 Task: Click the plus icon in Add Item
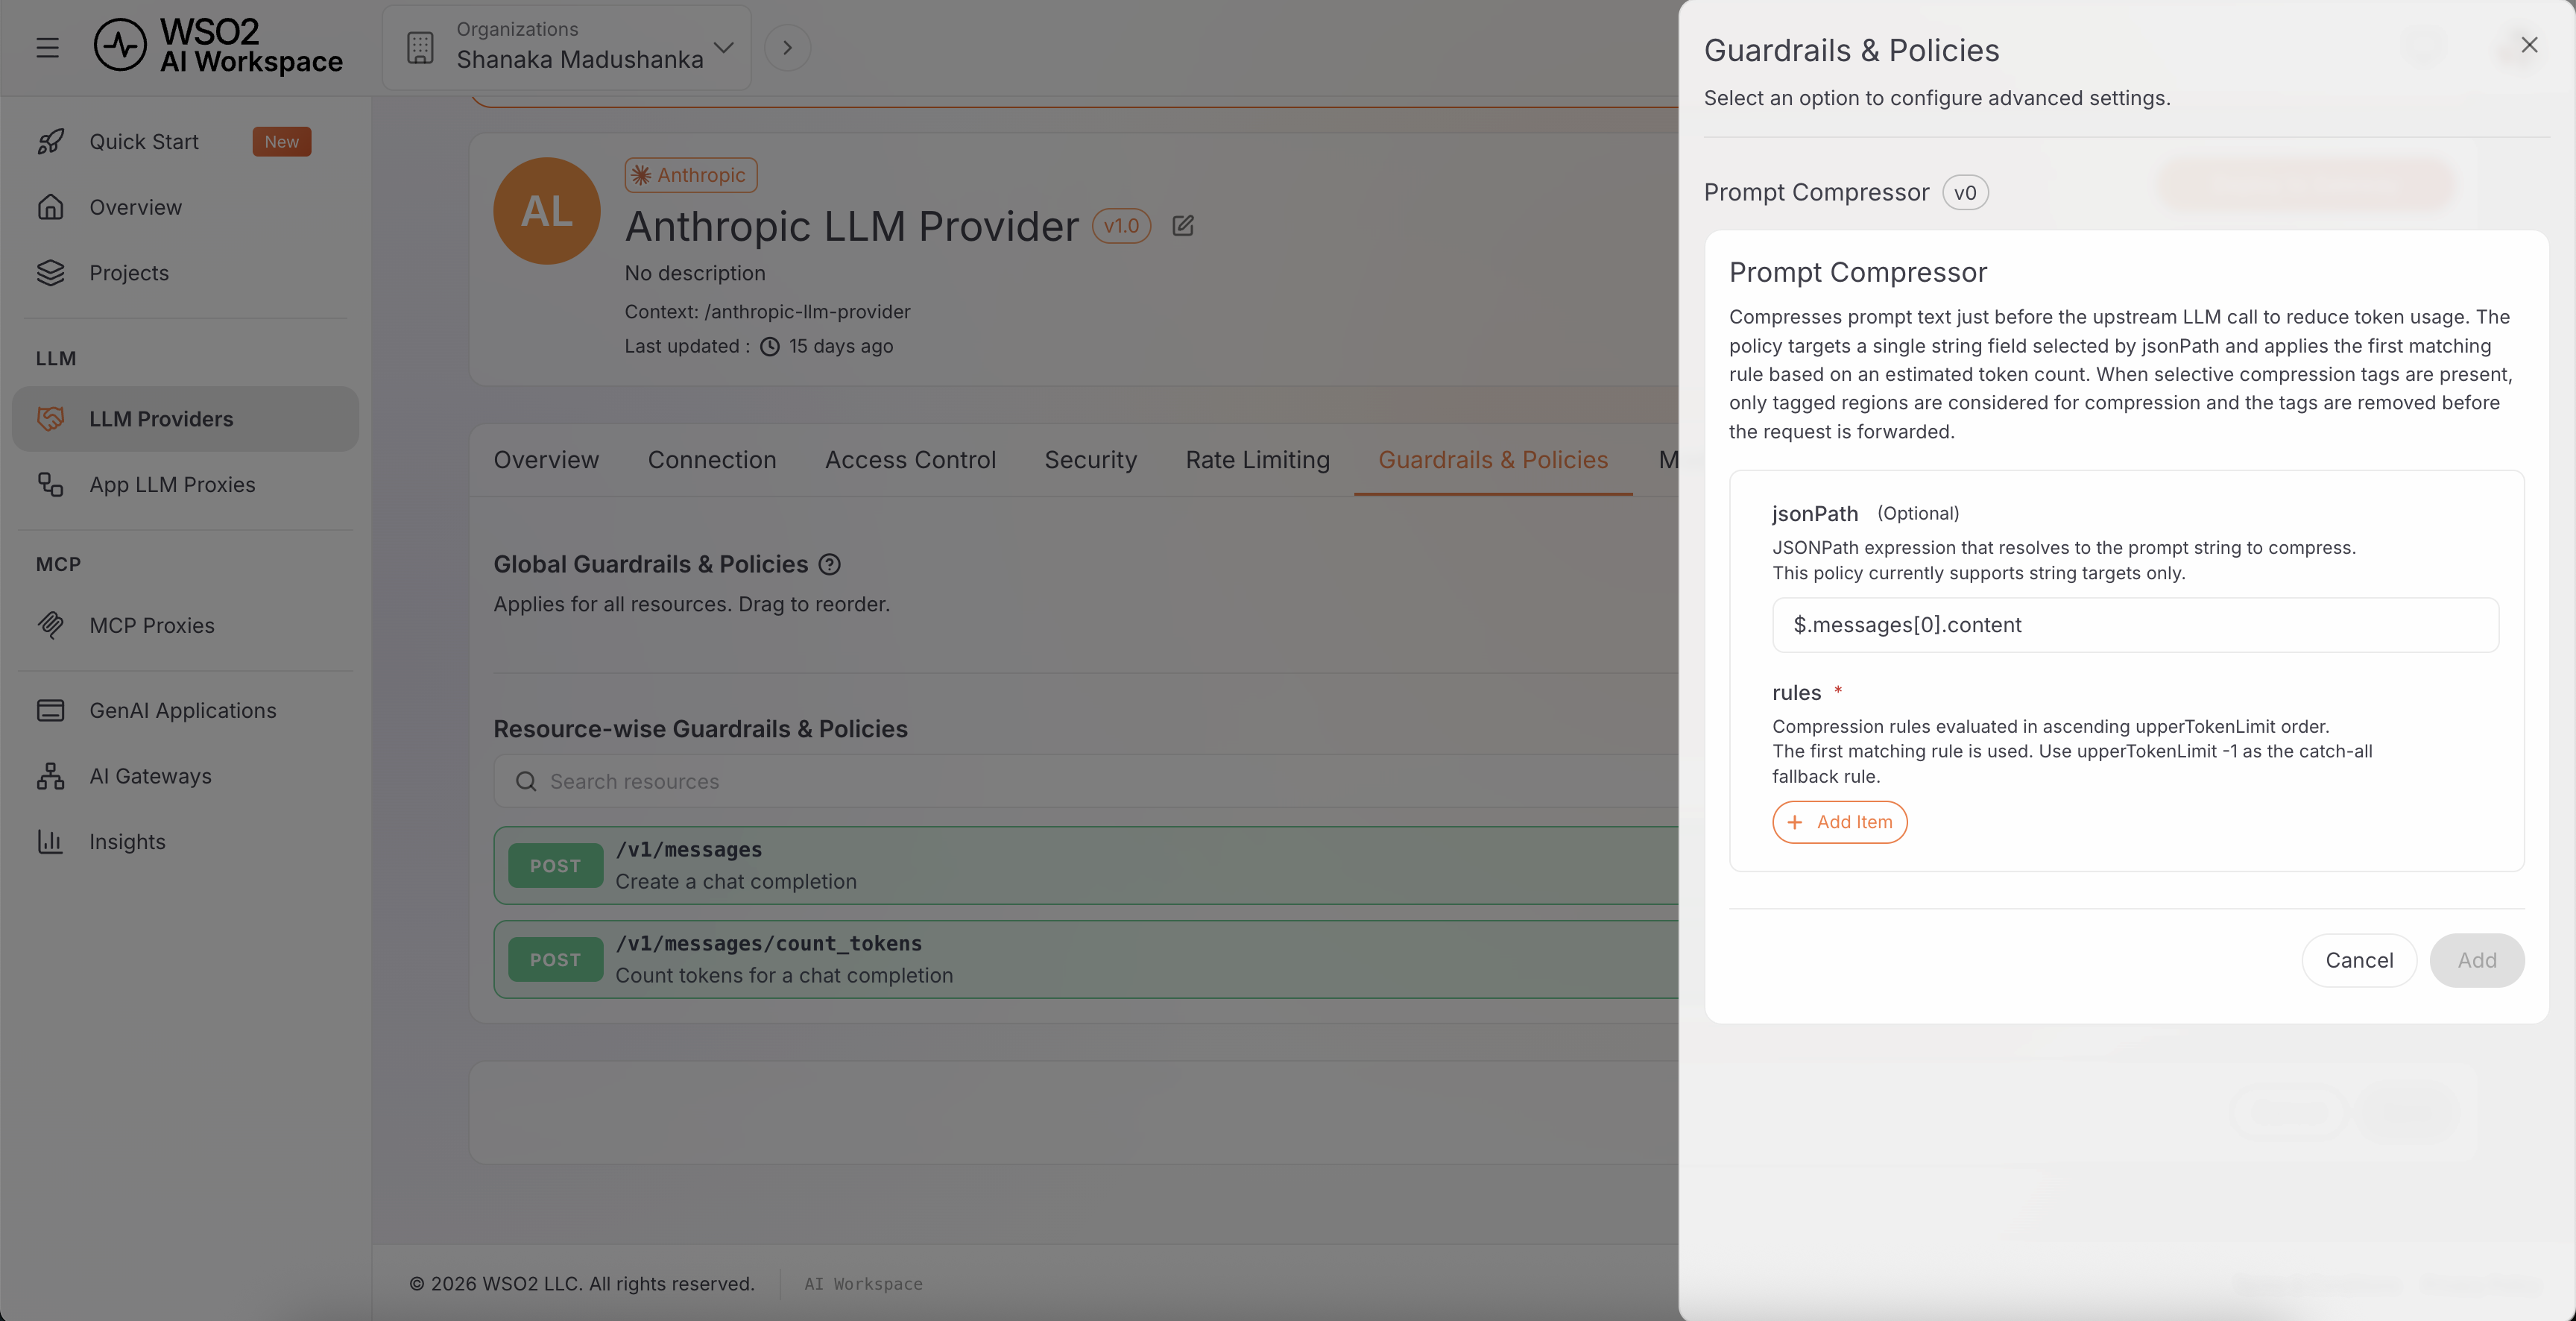(1795, 822)
